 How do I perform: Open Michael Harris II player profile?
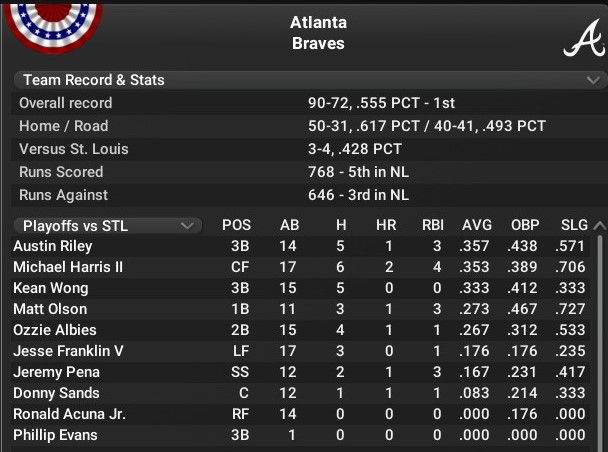68,267
